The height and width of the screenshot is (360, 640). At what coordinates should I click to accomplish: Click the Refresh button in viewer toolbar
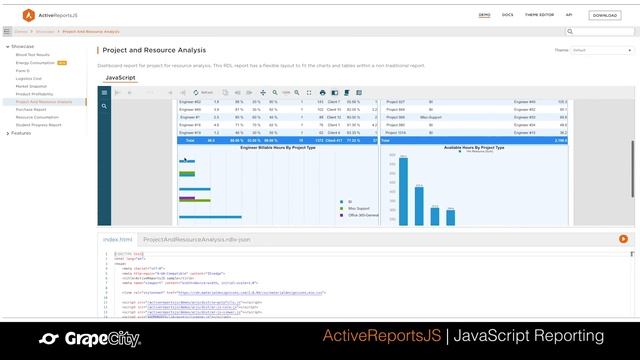coord(203,93)
